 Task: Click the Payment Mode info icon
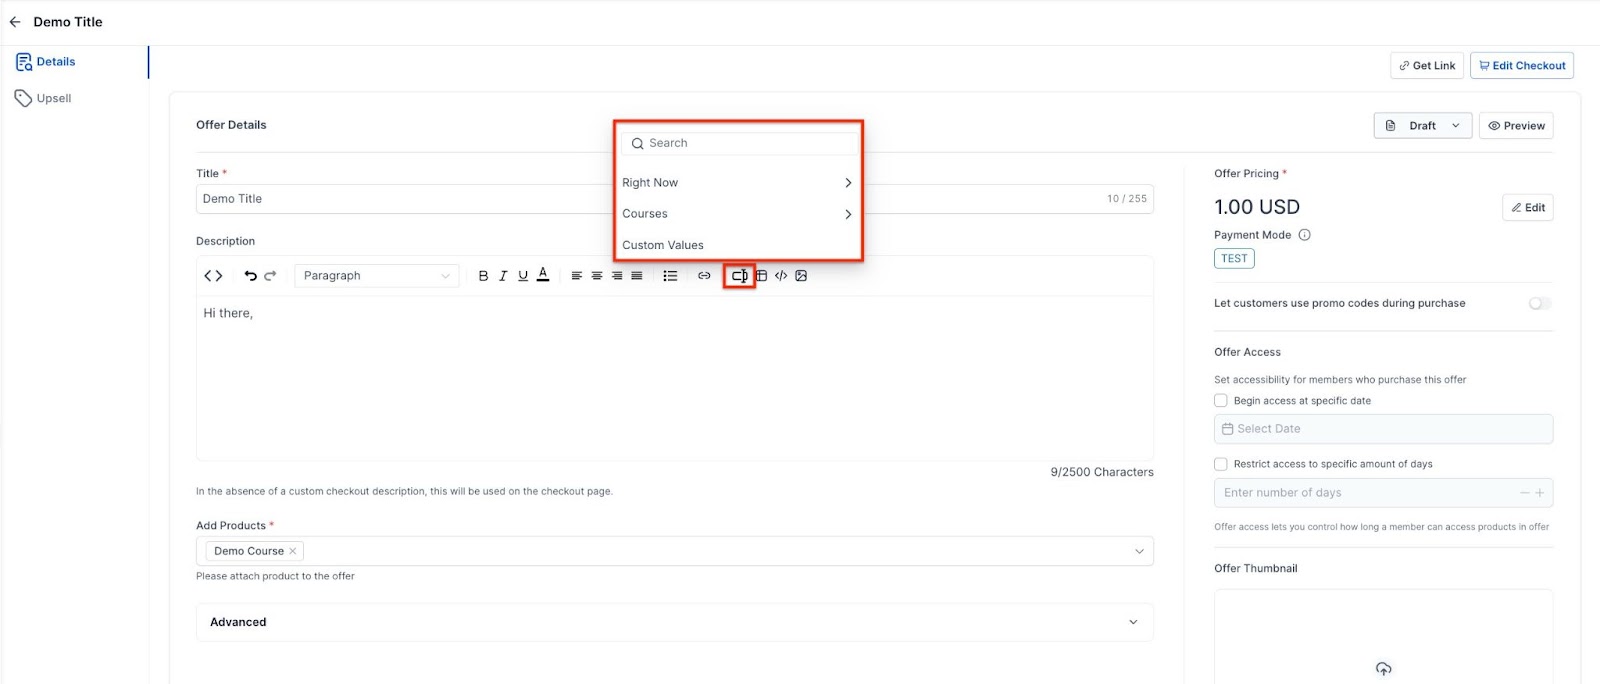[1304, 235]
